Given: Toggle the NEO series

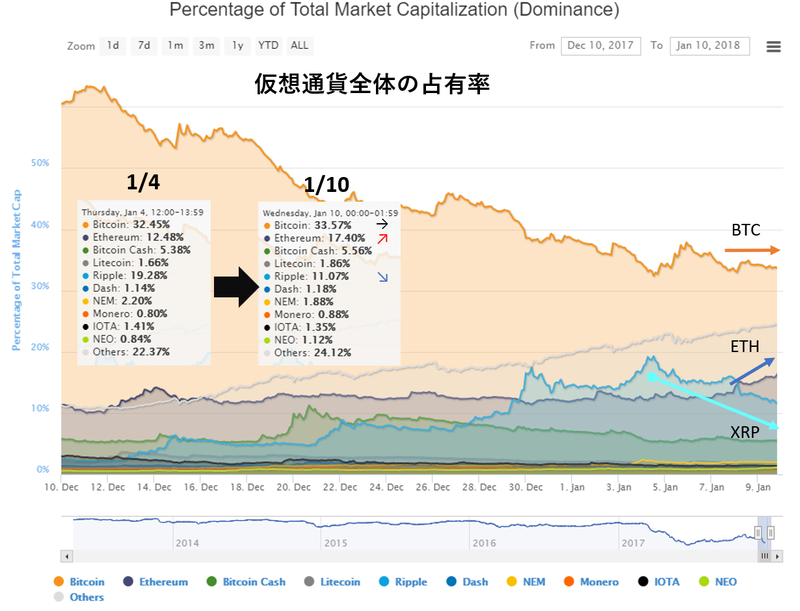Looking at the screenshot, I should [718, 582].
